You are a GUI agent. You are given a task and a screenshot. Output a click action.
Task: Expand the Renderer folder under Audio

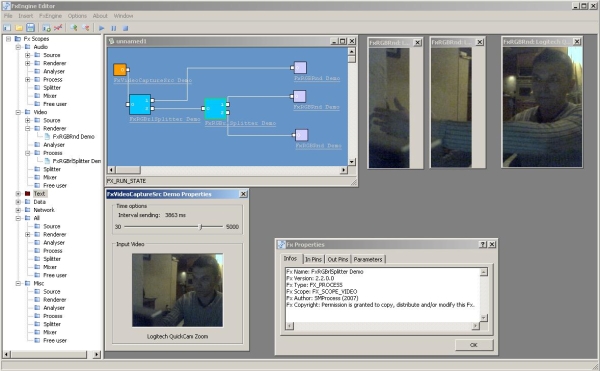point(28,63)
